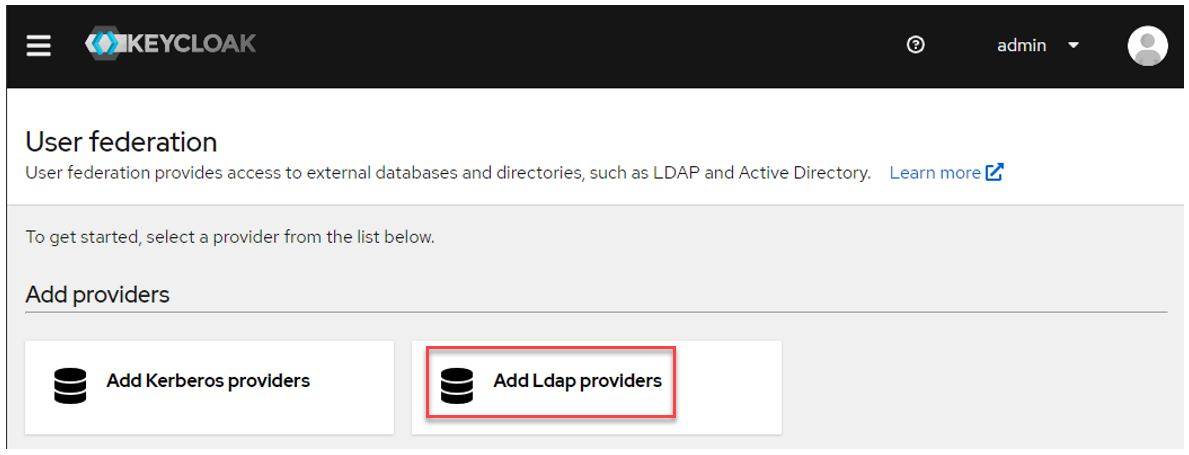
Task: Click the Add providers section heading
Action: tap(97, 294)
